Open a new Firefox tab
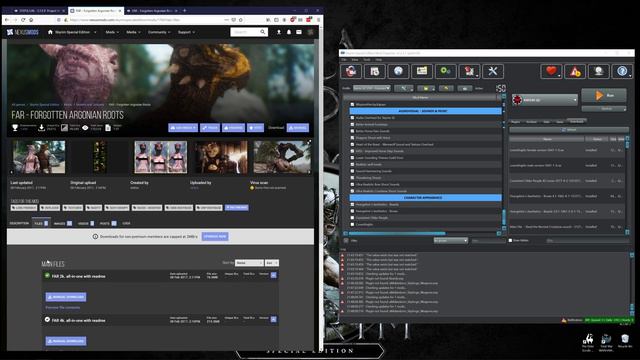The width and height of the screenshot is (640, 360). (x=184, y=10)
